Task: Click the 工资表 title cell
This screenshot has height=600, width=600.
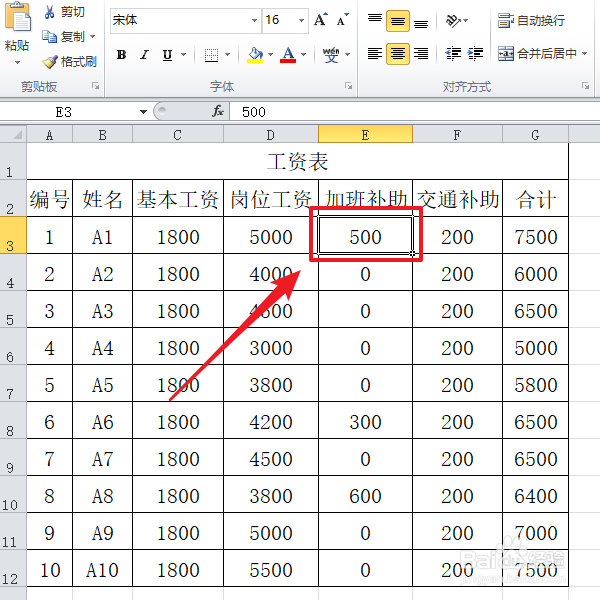Action: [x=297, y=161]
